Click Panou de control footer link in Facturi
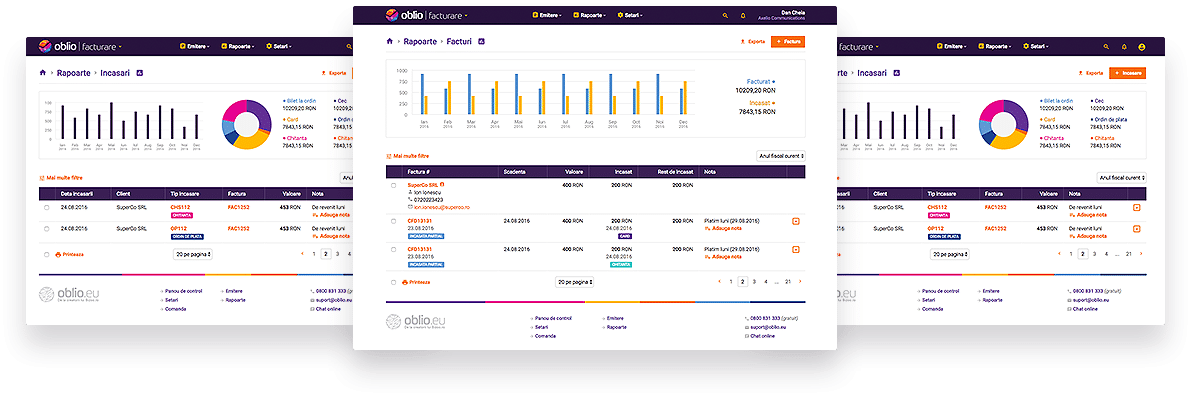This screenshot has height=396, width=1191. (552, 318)
